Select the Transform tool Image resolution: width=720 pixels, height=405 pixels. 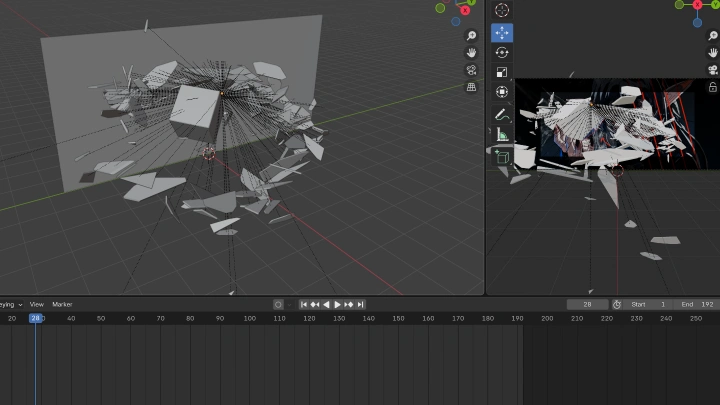(x=502, y=92)
